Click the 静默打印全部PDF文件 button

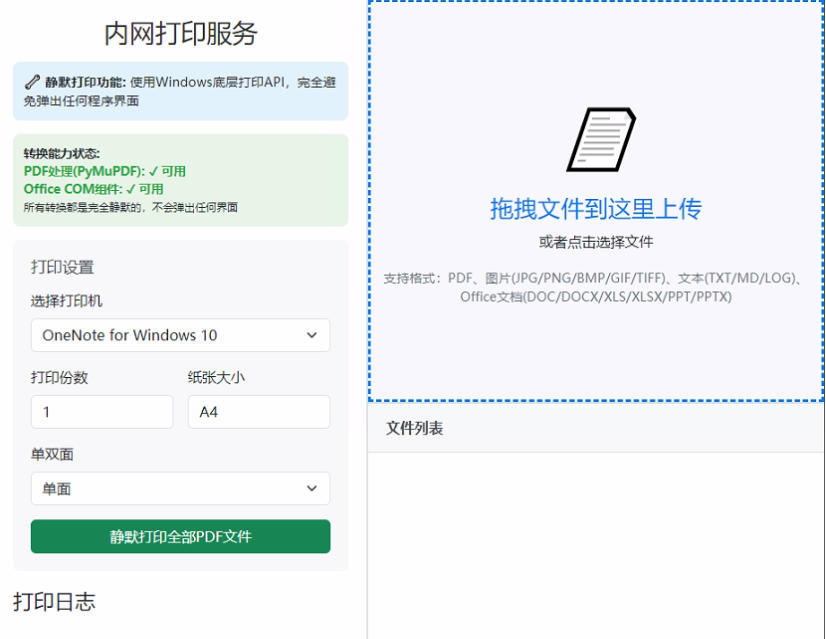click(181, 536)
